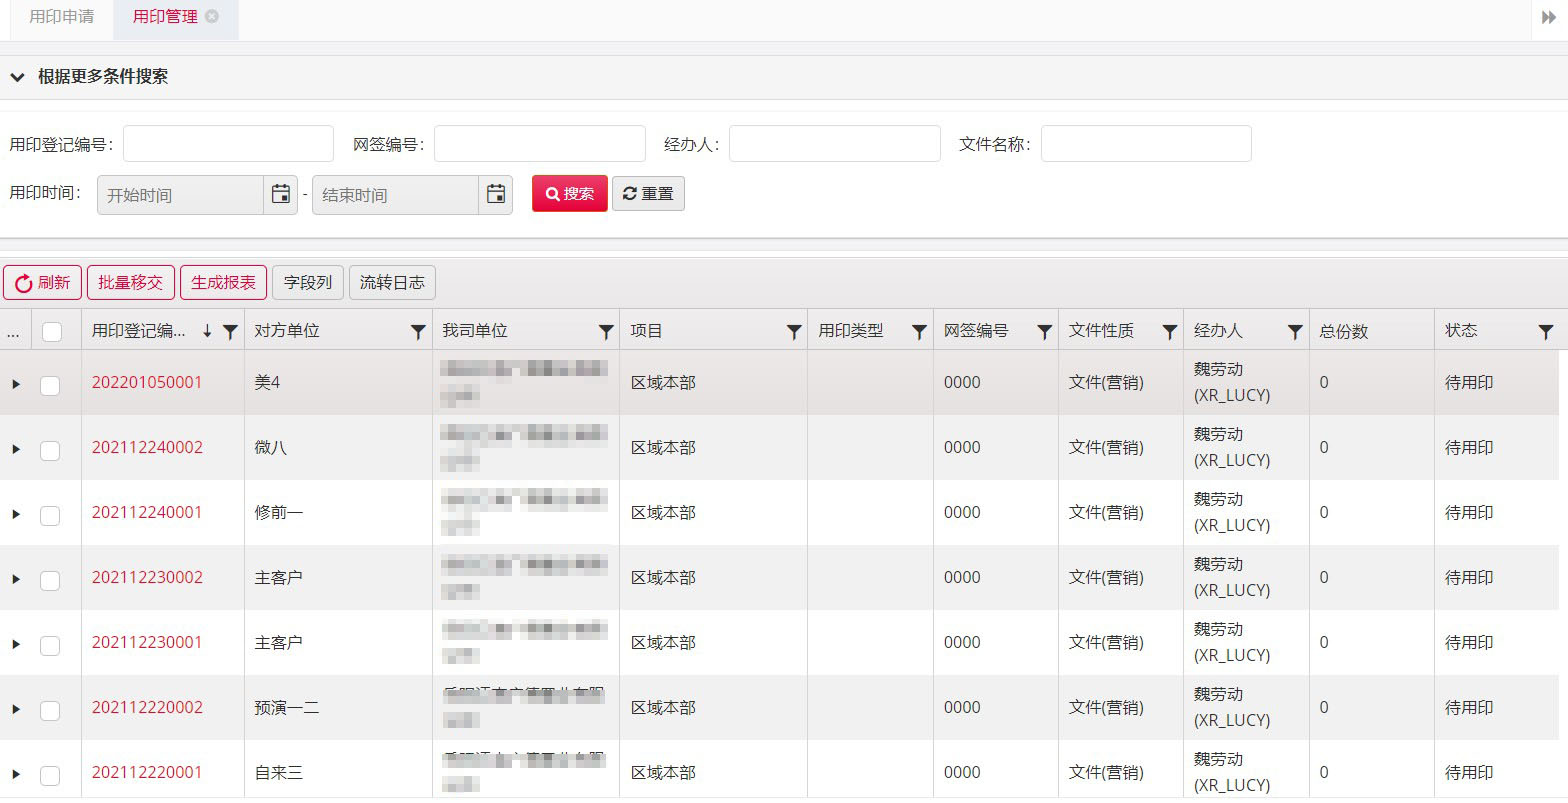Open filter for 我司单位 column

(606, 332)
